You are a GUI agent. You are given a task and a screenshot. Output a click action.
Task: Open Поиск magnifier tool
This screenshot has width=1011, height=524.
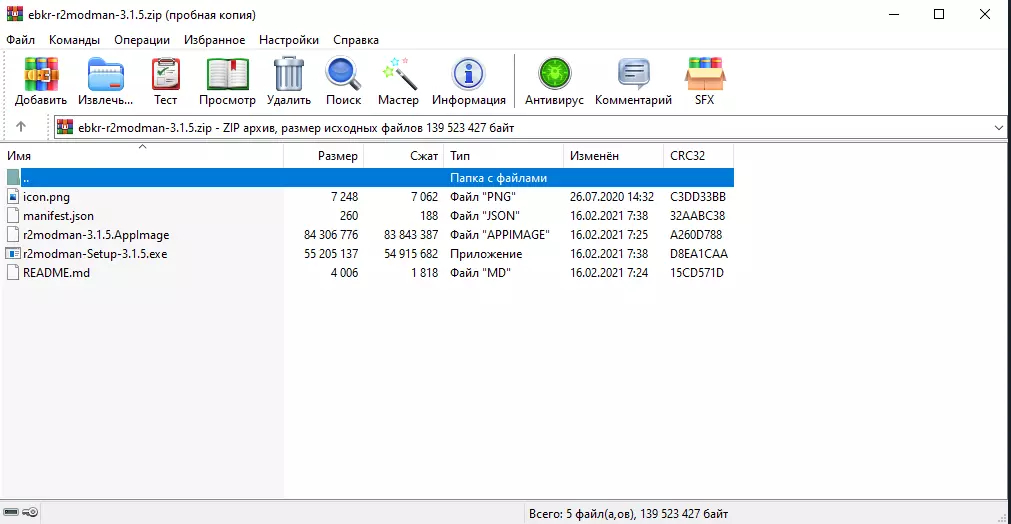point(343,74)
